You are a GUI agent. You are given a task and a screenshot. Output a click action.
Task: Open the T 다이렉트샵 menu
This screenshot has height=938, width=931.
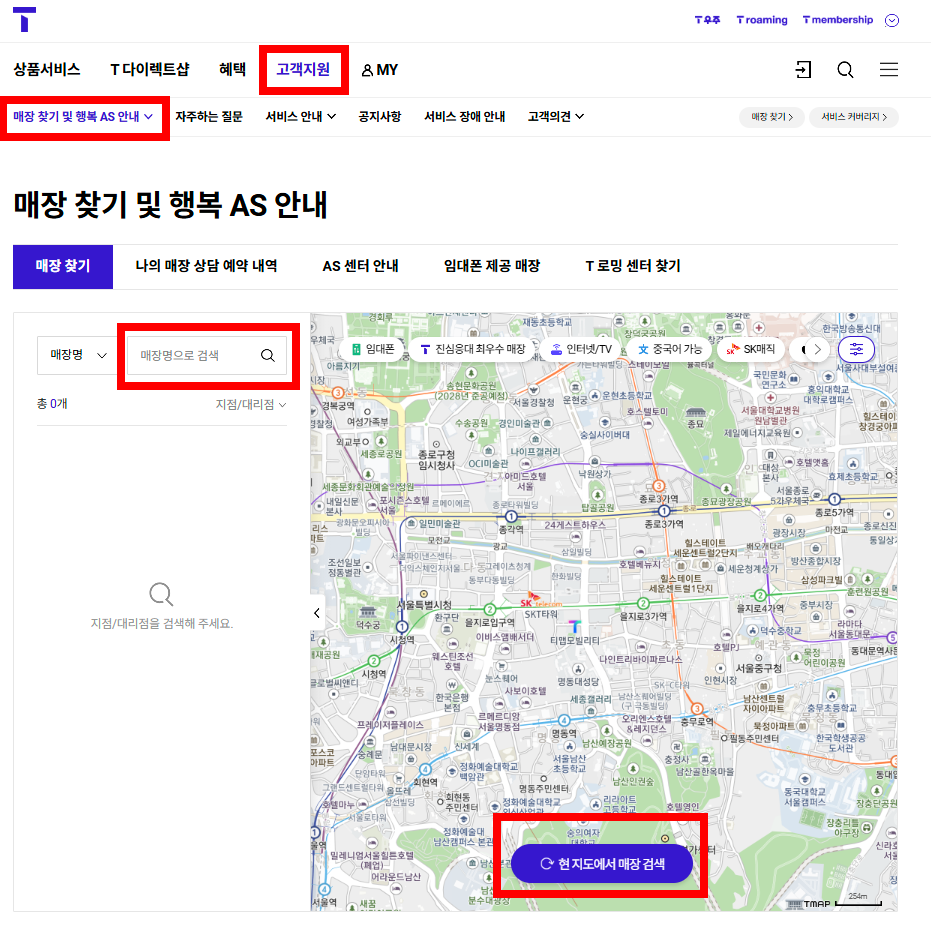[150, 69]
